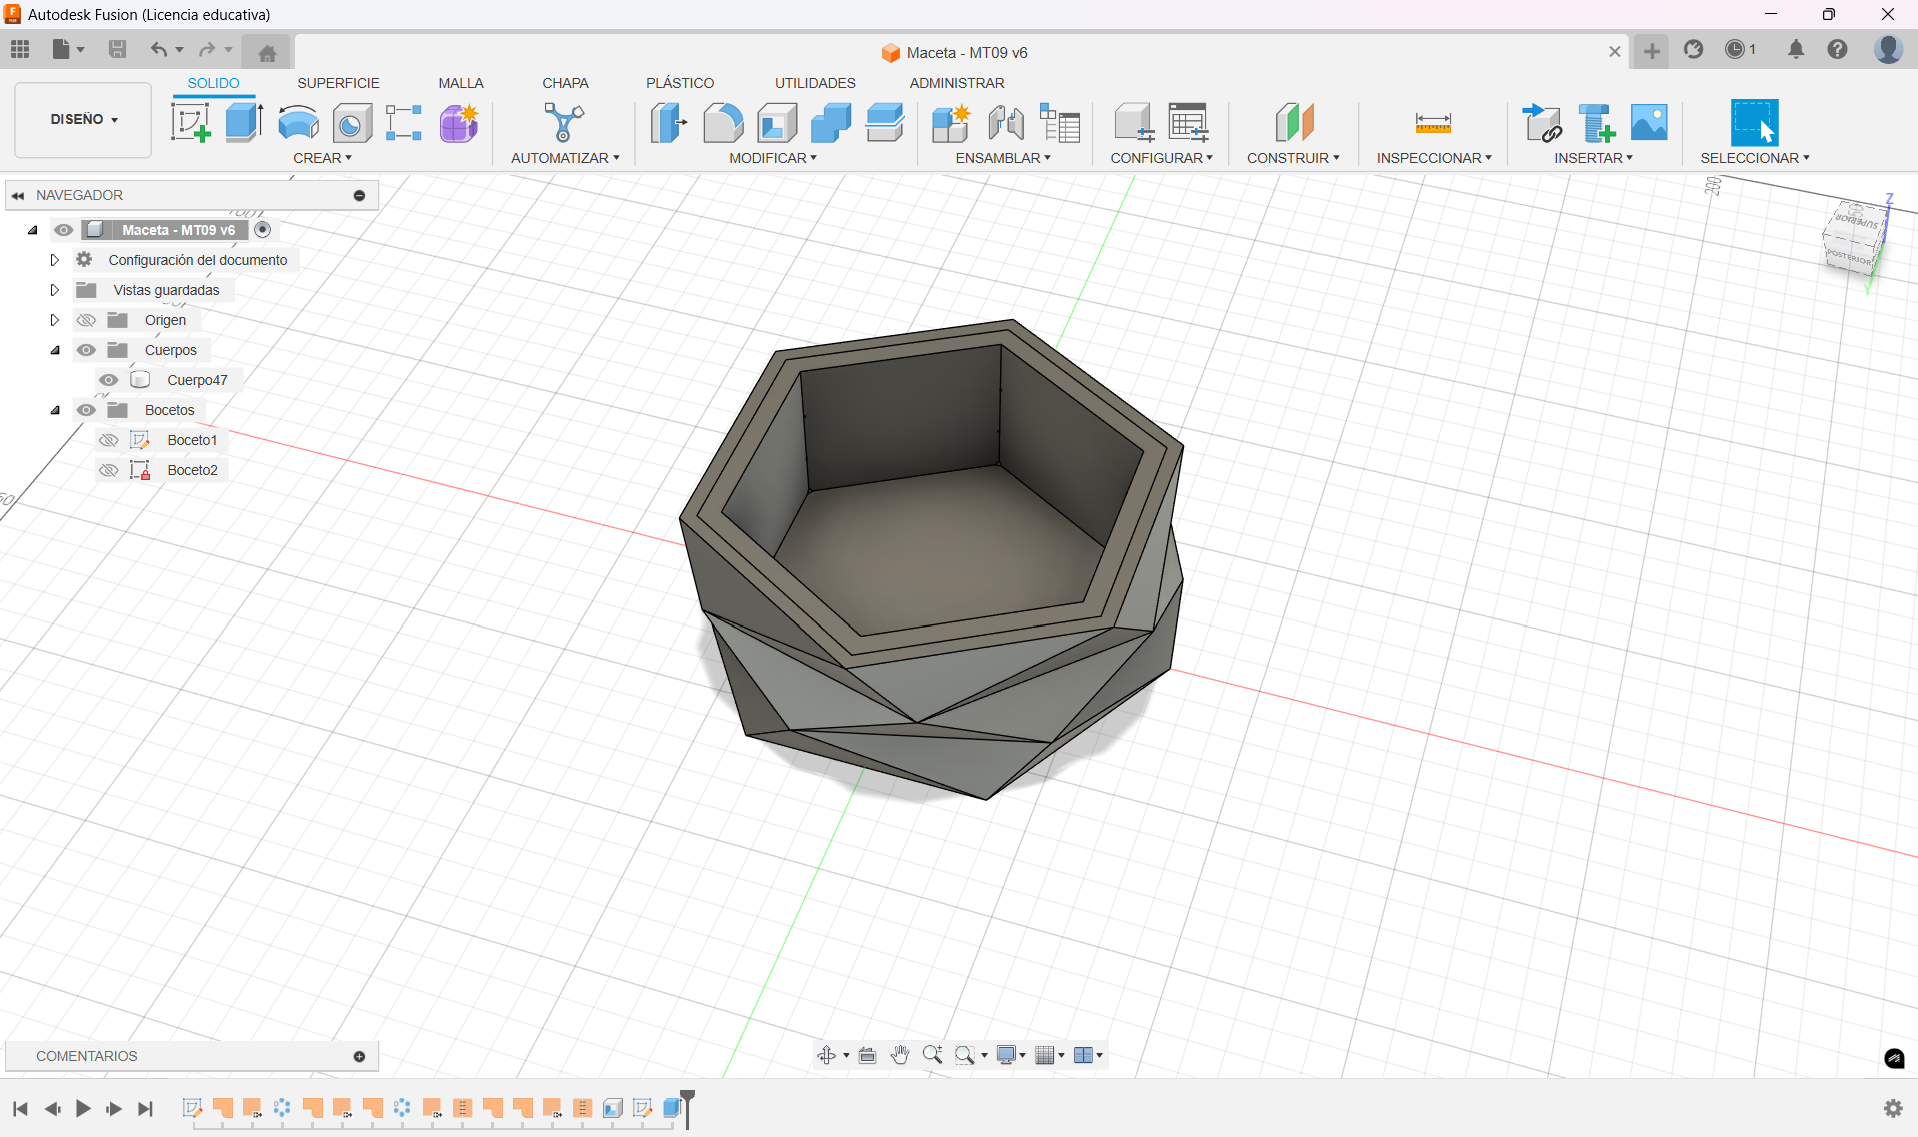Open the CONSTRUIR dropdown menu
Viewport: 1918px width, 1137px height.
coord(1292,158)
